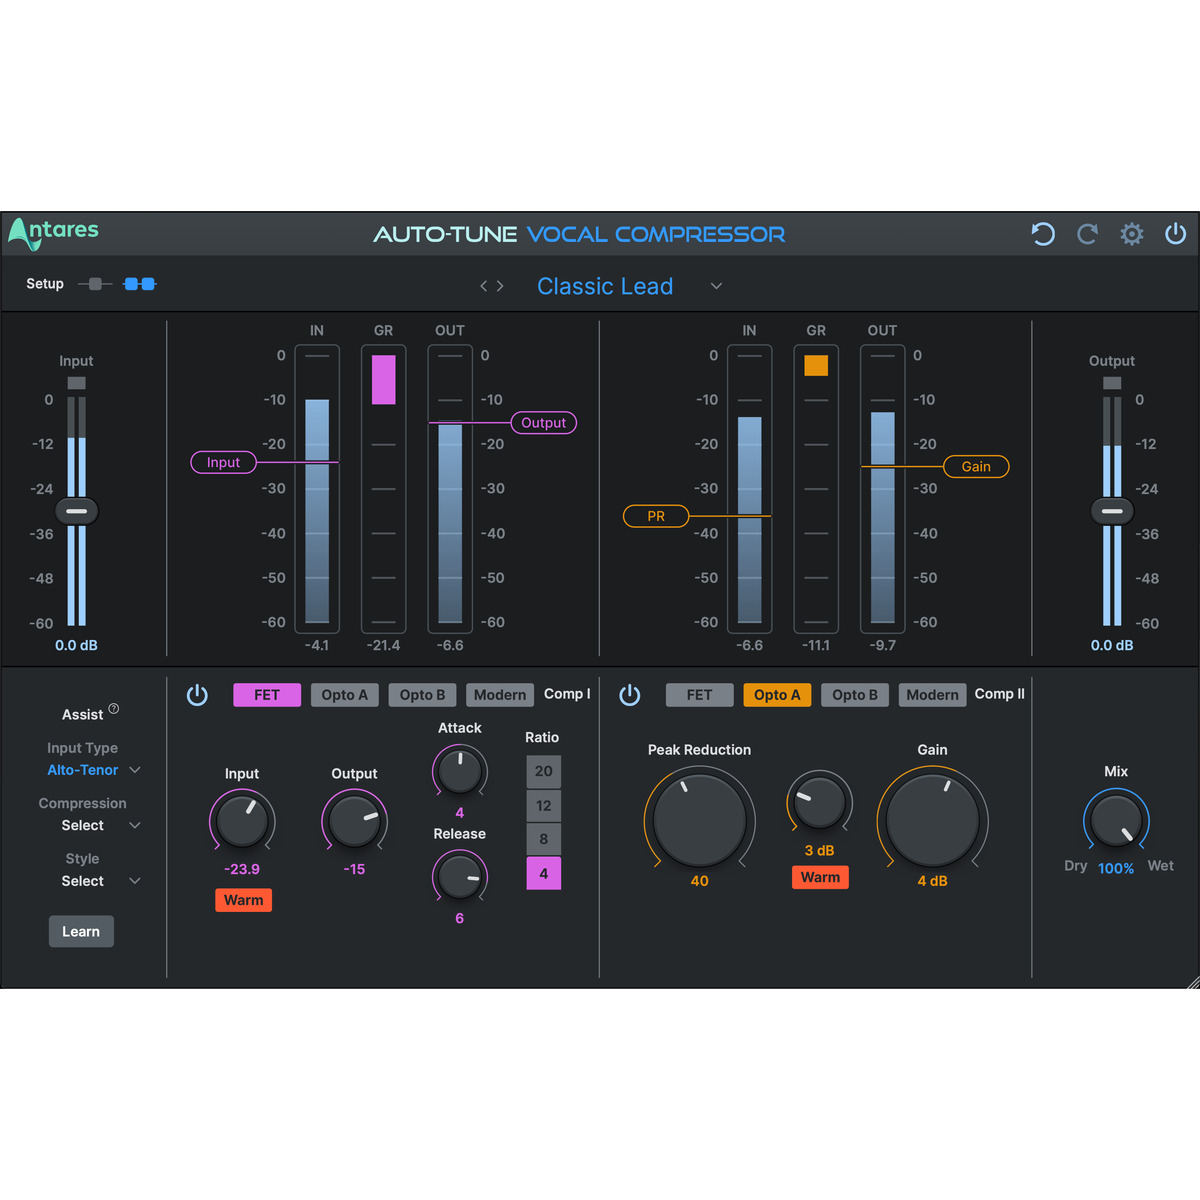Open Compression Select dropdown

point(100,825)
